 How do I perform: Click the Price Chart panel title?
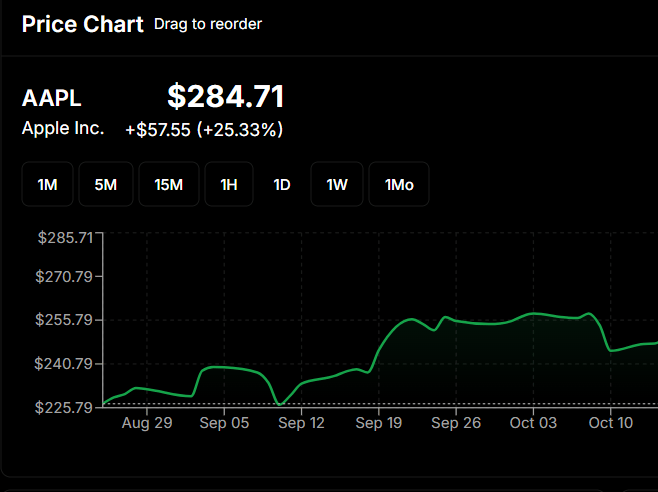click(x=83, y=24)
